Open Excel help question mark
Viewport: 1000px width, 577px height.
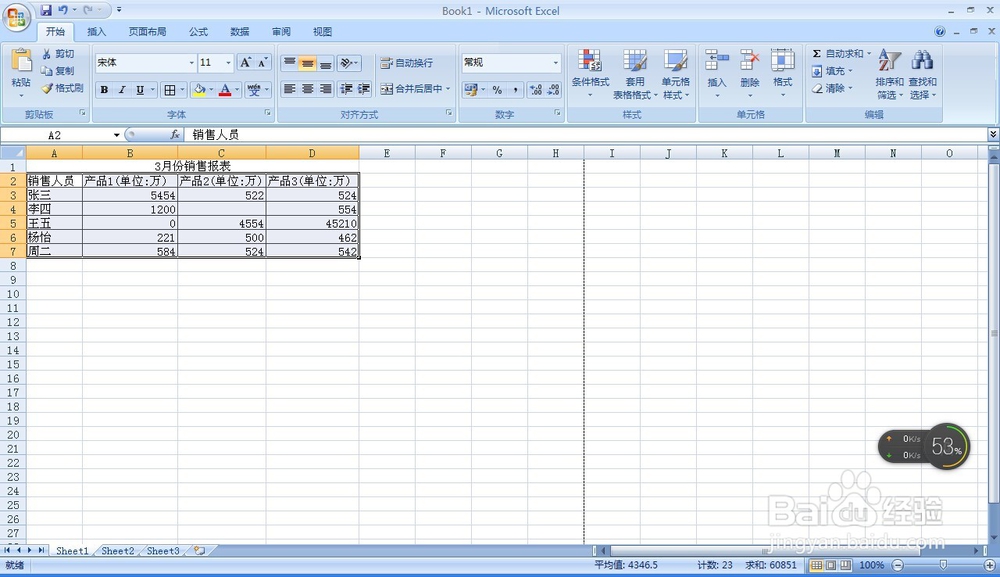tap(939, 31)
